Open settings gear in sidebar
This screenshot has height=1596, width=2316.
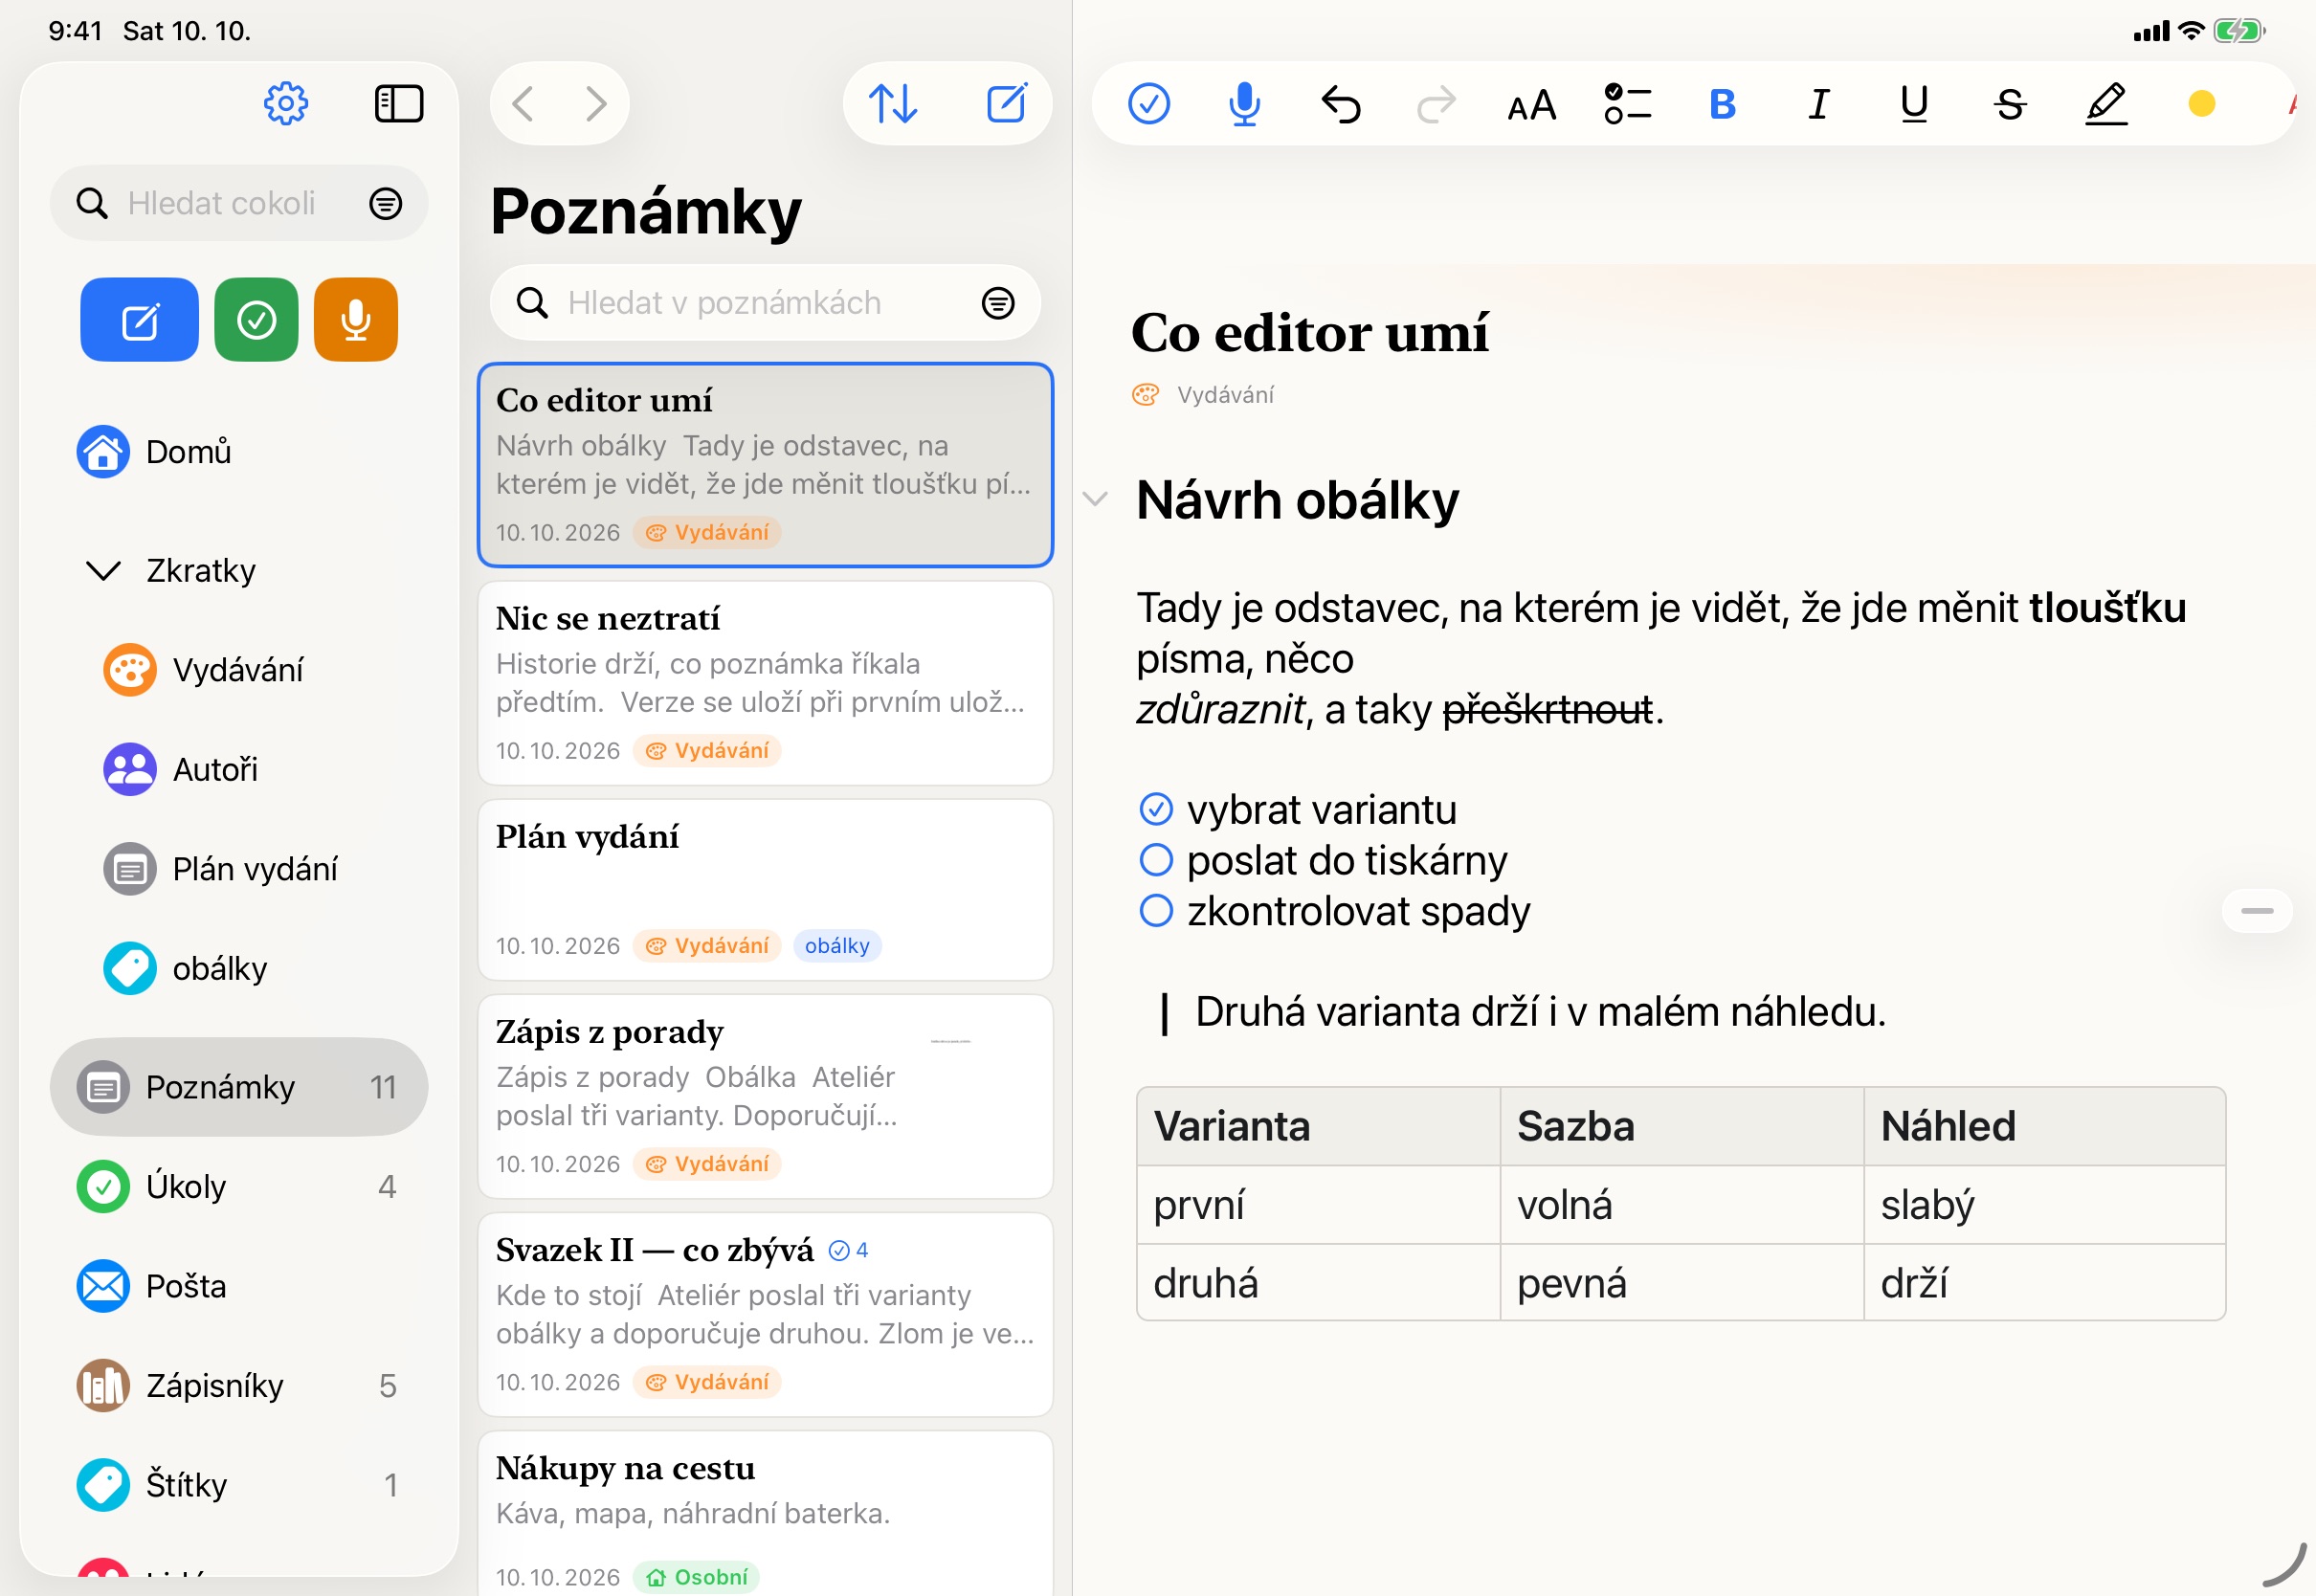click(x=286, y=103)
